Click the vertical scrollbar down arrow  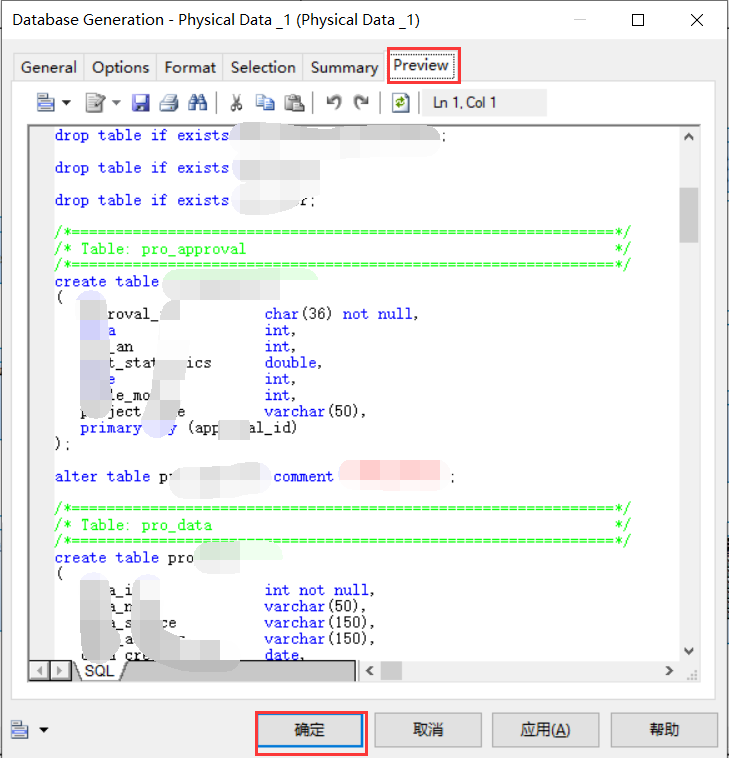coord(689,651)
